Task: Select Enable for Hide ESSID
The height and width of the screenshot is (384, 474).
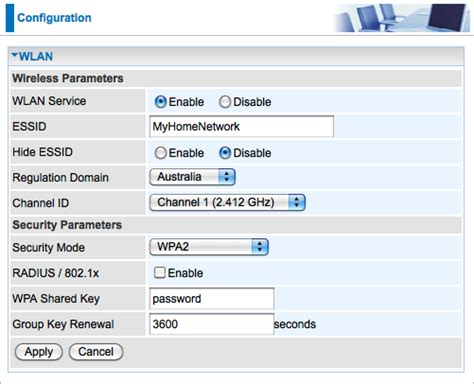Action: point(161,153)
